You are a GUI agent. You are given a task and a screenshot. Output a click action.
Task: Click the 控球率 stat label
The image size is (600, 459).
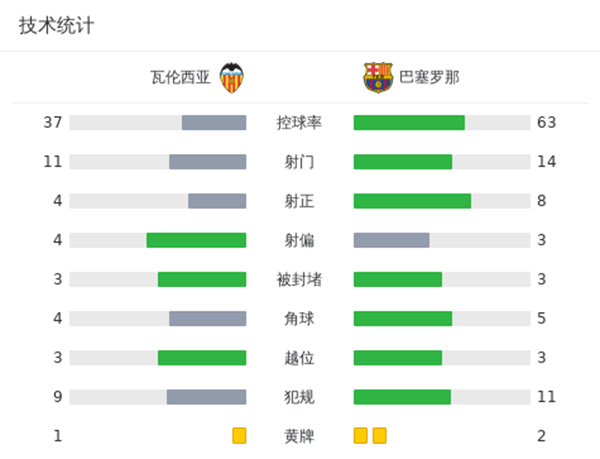[x=299, y=123]
